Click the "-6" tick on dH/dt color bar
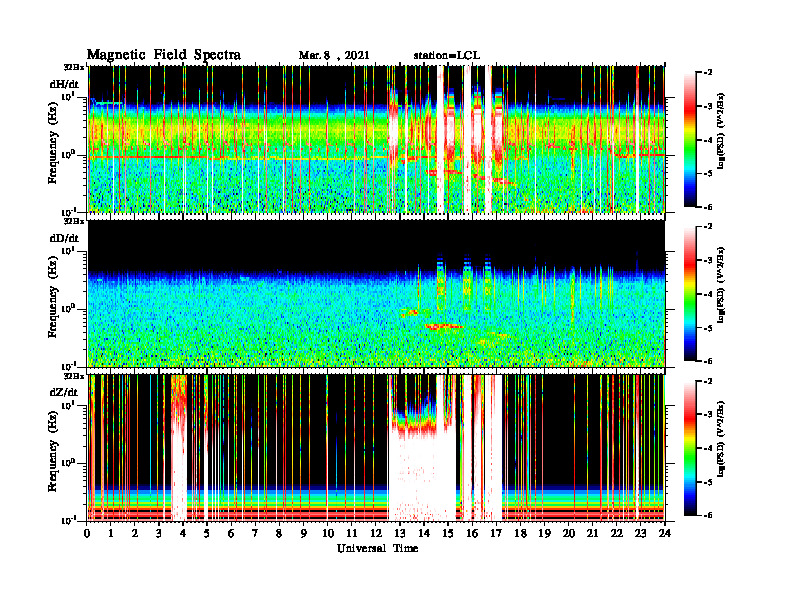 coord(707,207)
